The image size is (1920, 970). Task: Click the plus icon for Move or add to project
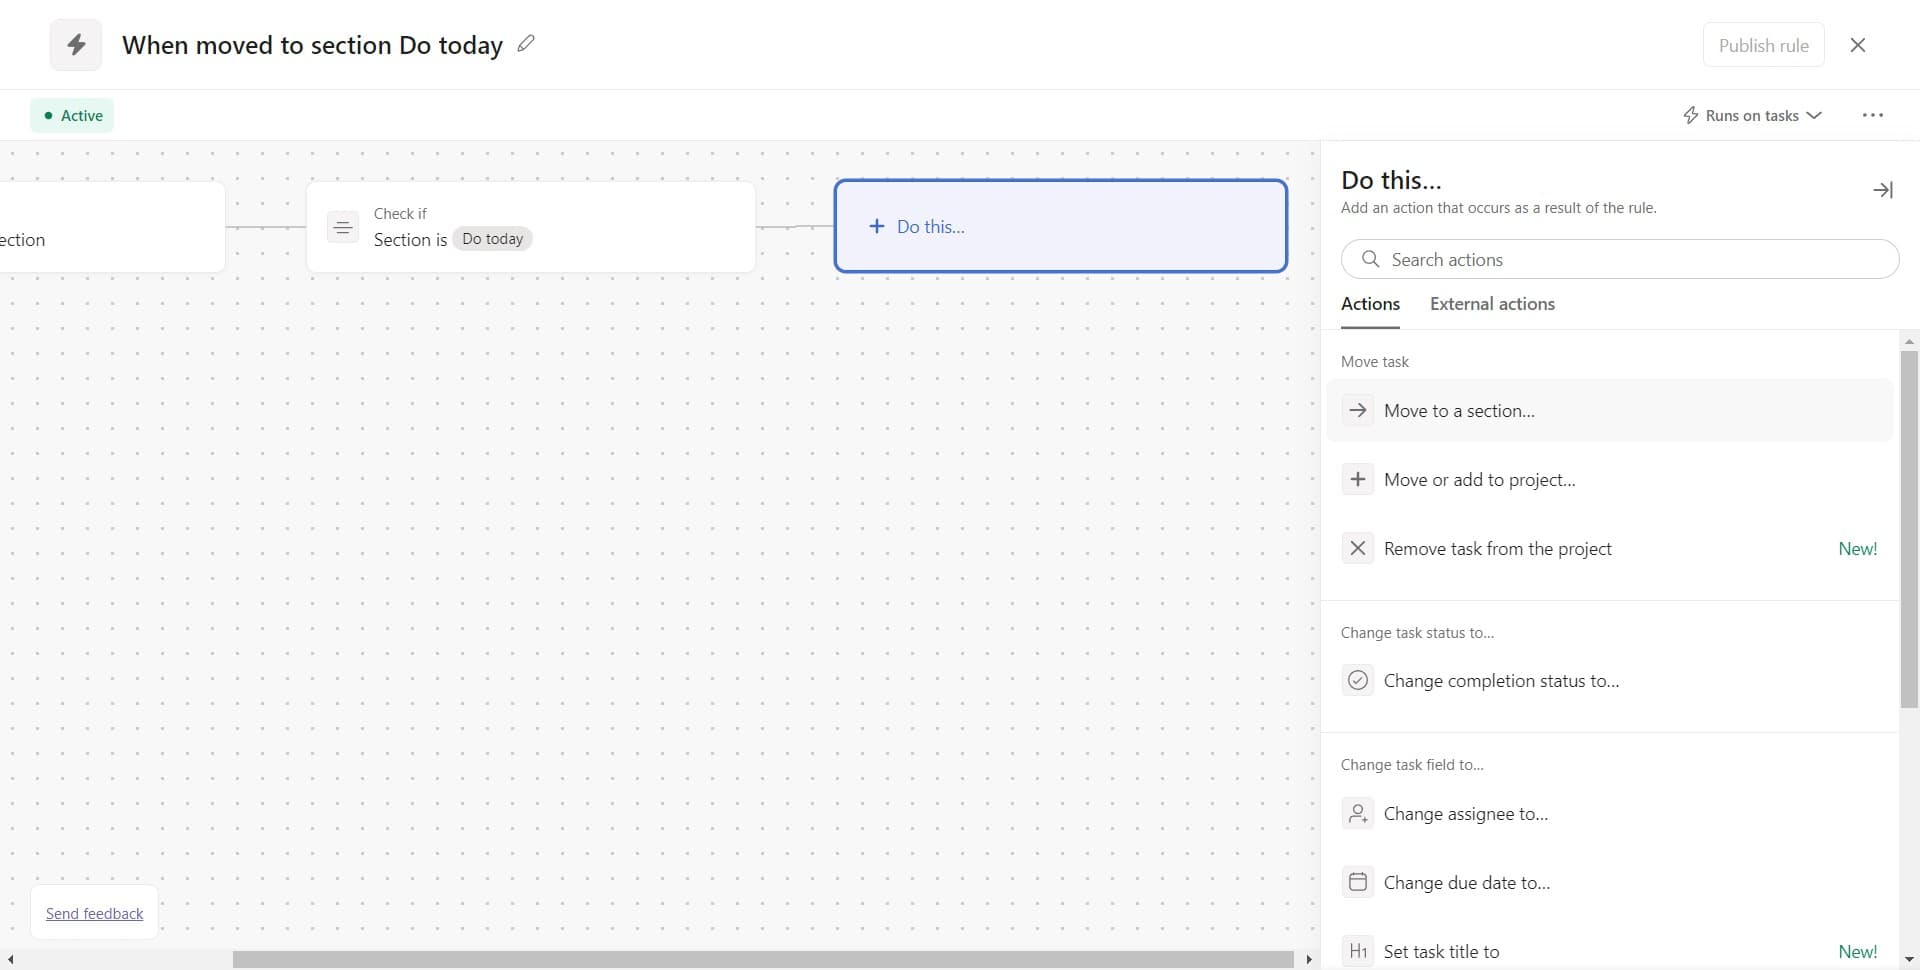pyautogui.click(x=1357, y=480)
